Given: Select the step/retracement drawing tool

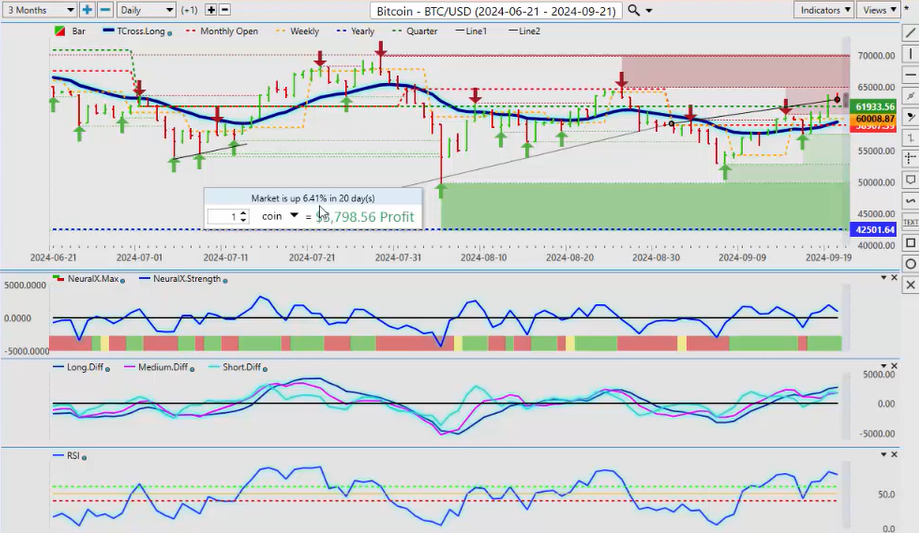Looking at the screenshot, I should click(x=910, y=138).
